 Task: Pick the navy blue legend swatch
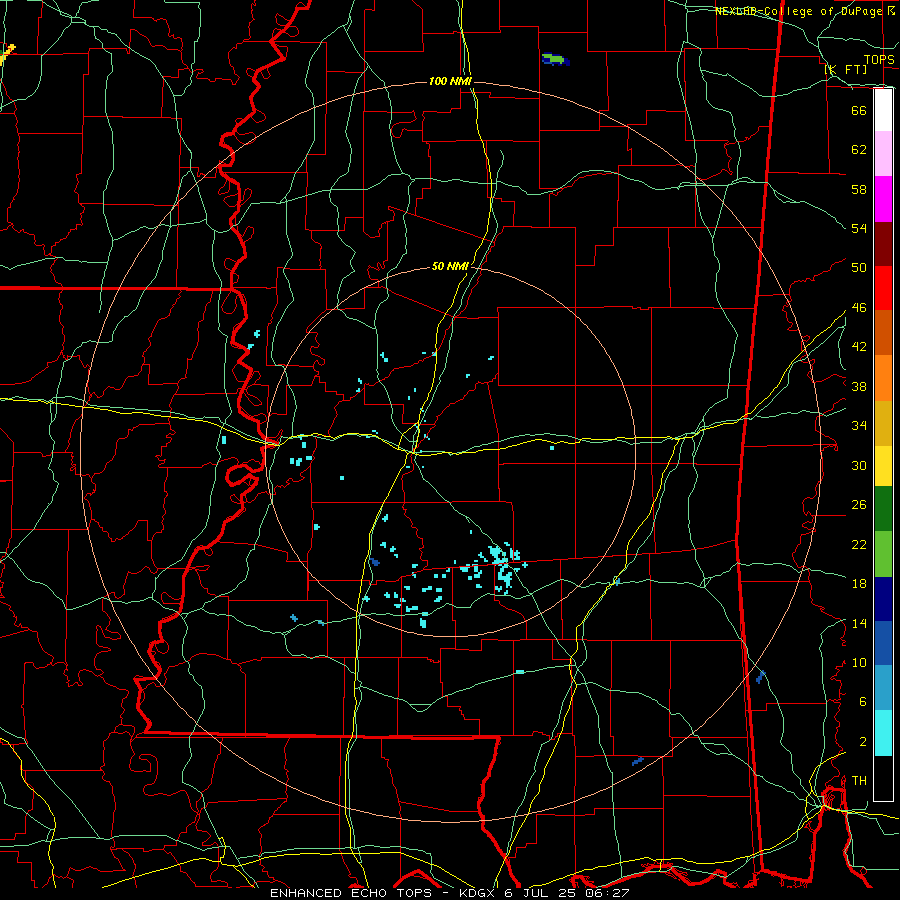[883, 599]
